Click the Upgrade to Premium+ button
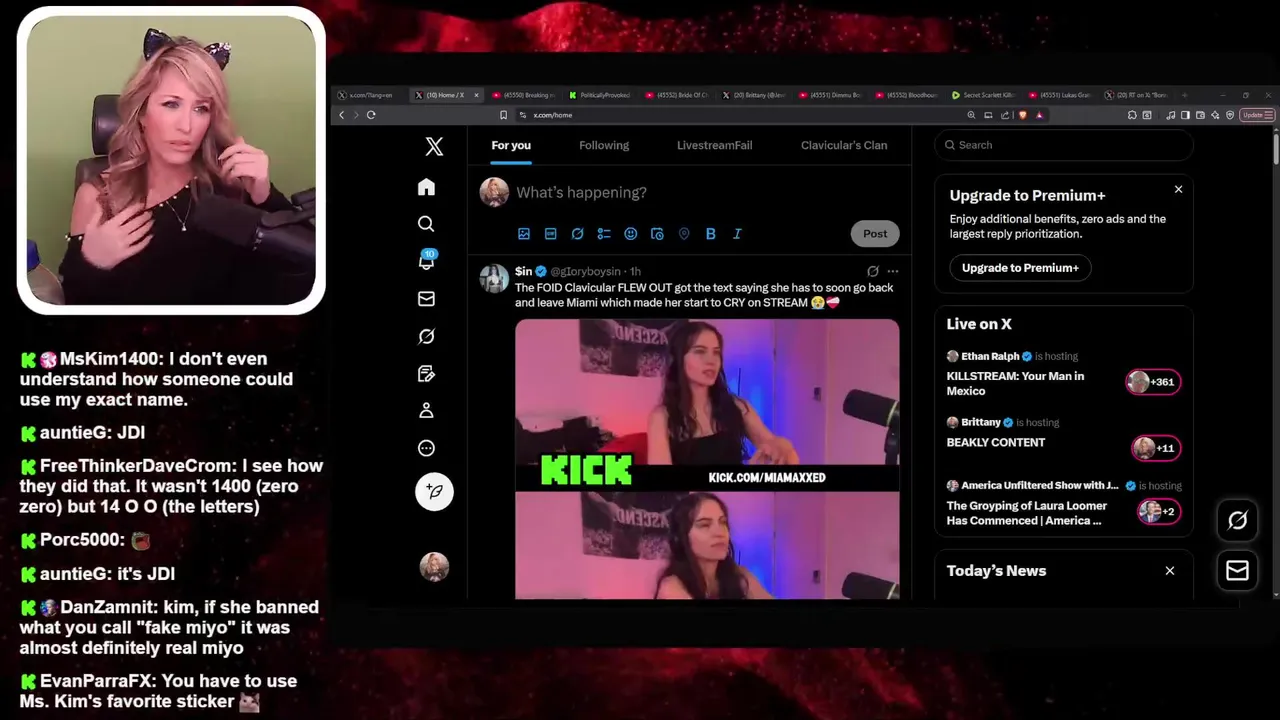This screenshot has width=1280, height=720. pyautogui.click(x=1020, y=268)
